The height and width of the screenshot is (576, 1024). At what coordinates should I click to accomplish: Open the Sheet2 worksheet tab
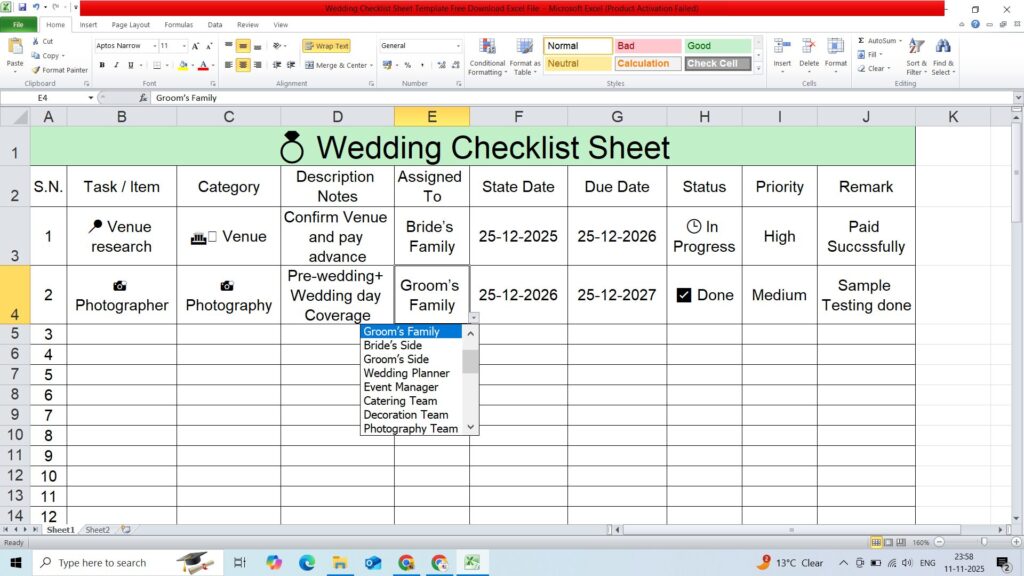(97, 530)
